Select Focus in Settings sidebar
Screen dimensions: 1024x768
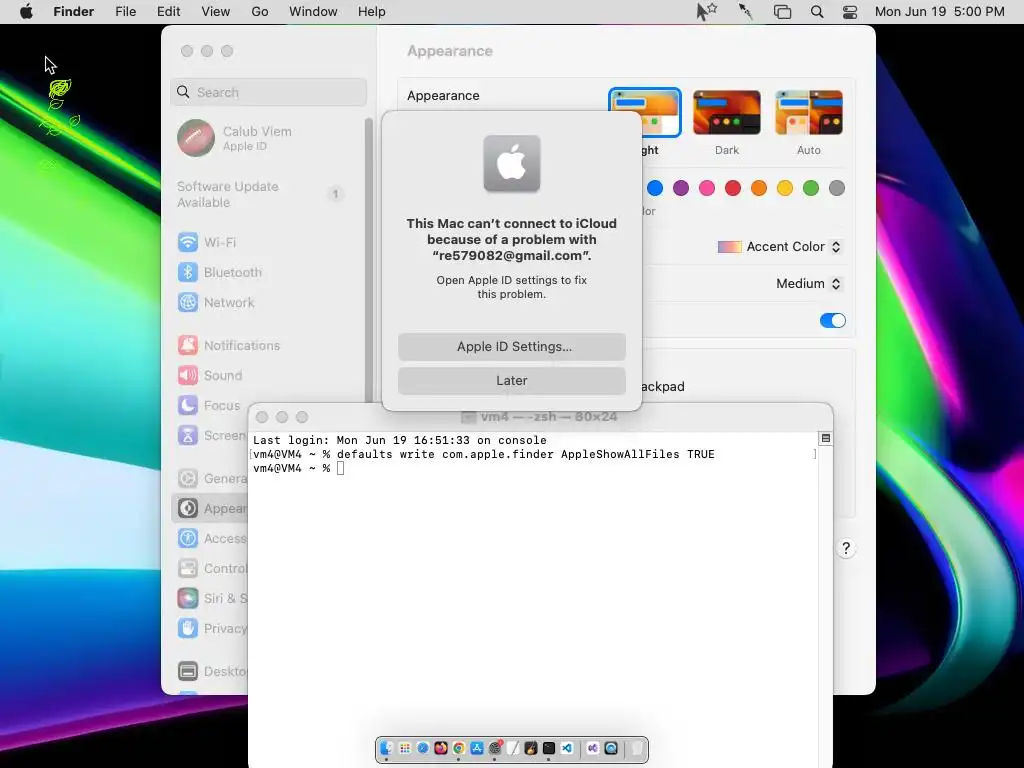tap(209, 406)
